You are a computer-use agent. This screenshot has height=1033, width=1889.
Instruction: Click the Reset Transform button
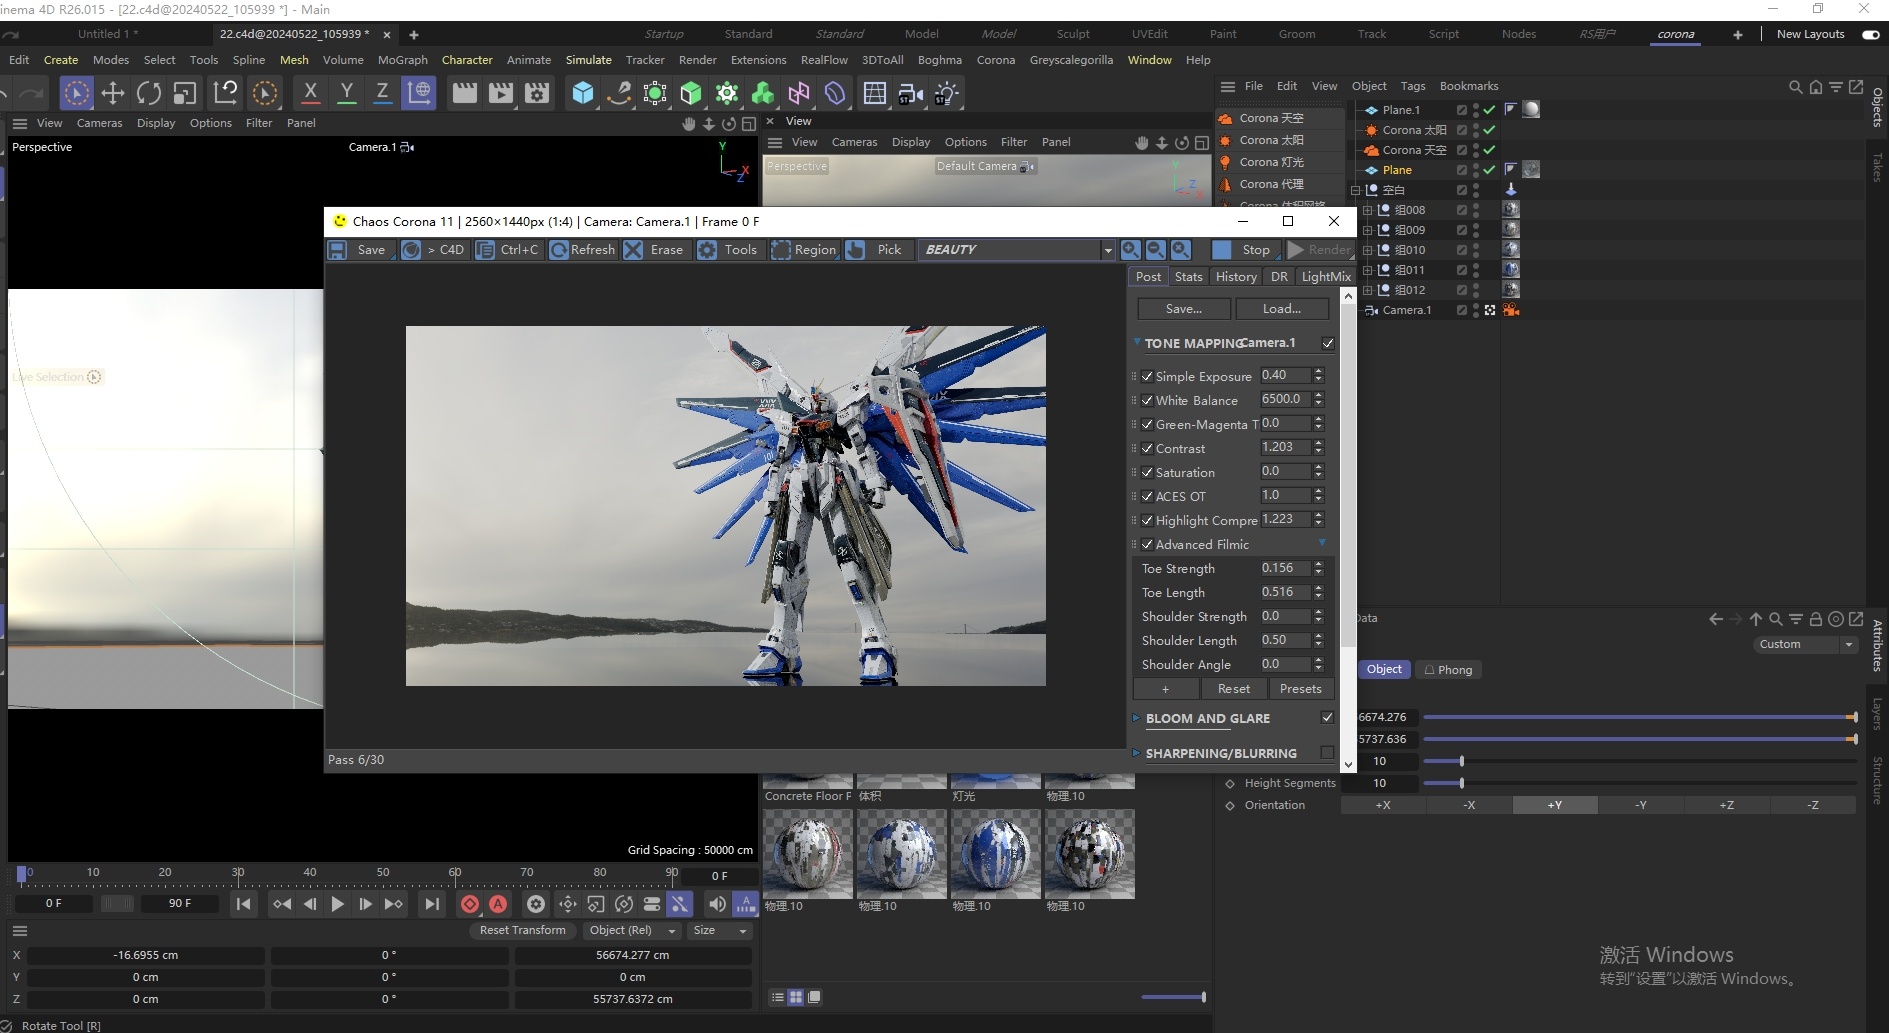tap(522, 931)
